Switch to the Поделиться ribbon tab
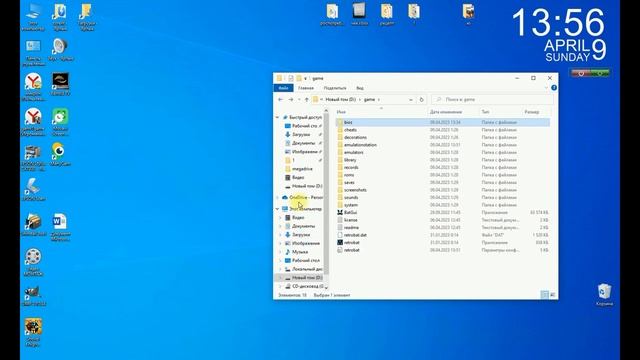Viewport: 640px width, 360px height. point(335,88)
